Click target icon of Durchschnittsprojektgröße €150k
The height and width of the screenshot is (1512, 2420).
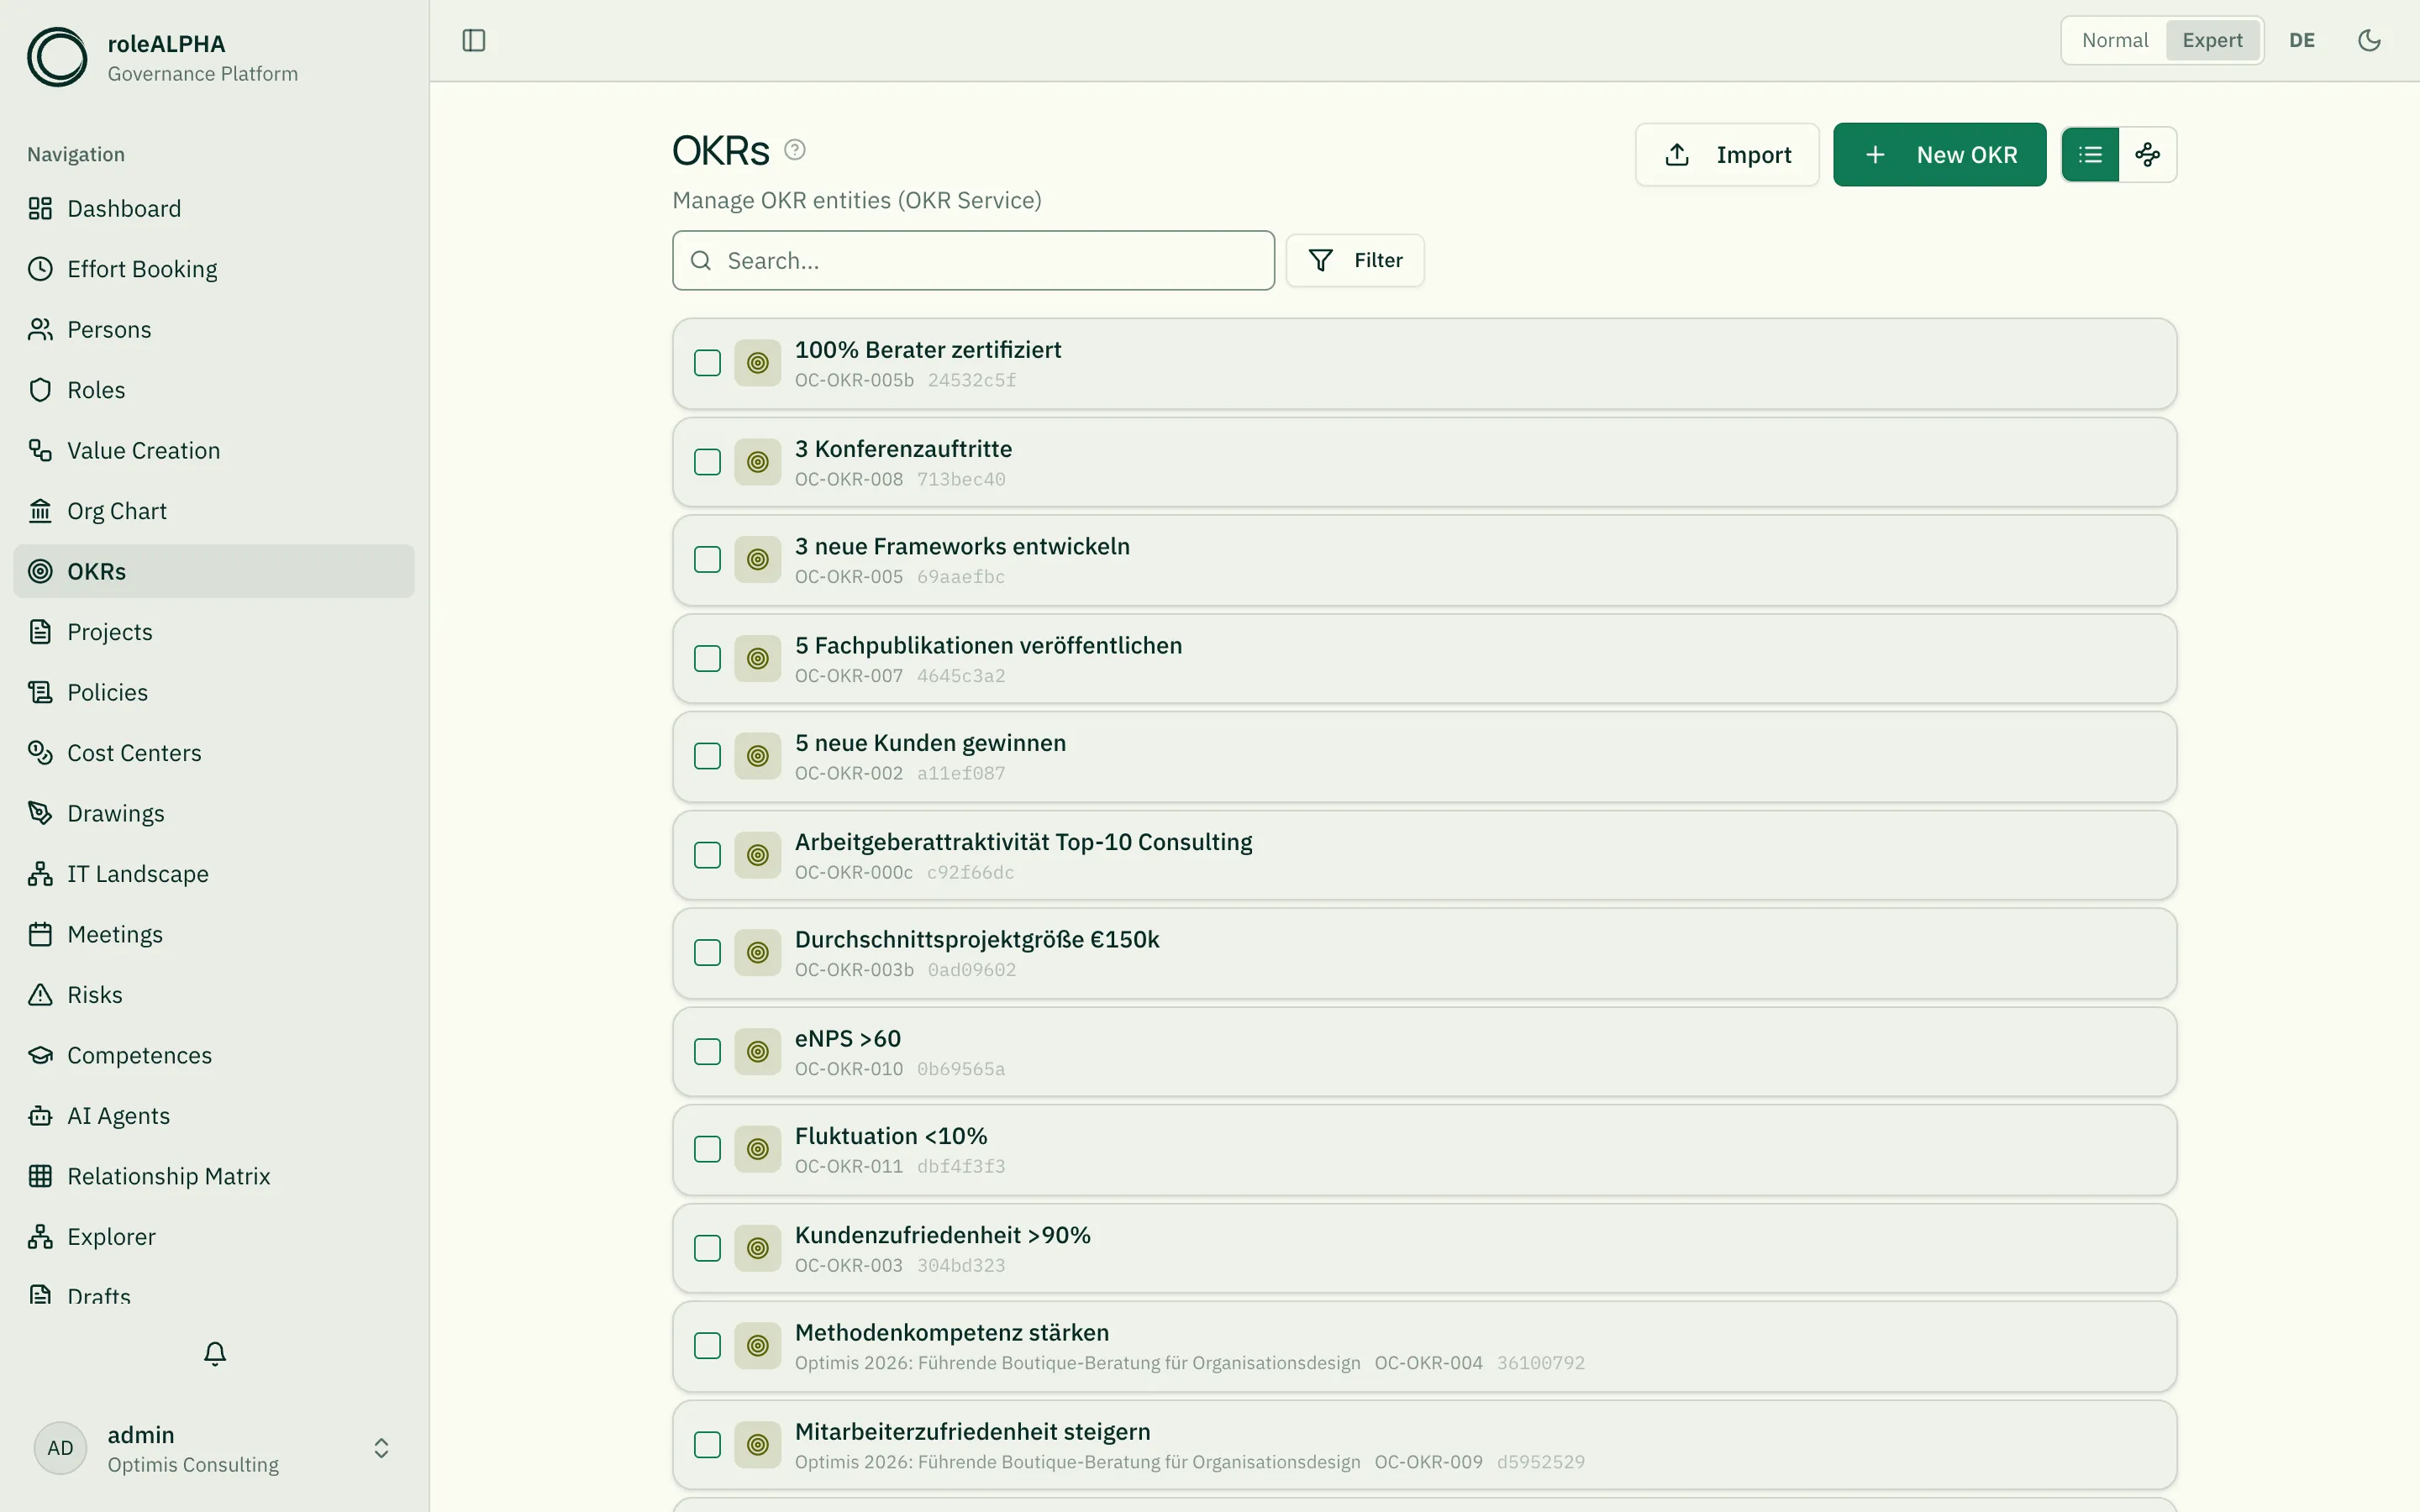tap(758, 953)
